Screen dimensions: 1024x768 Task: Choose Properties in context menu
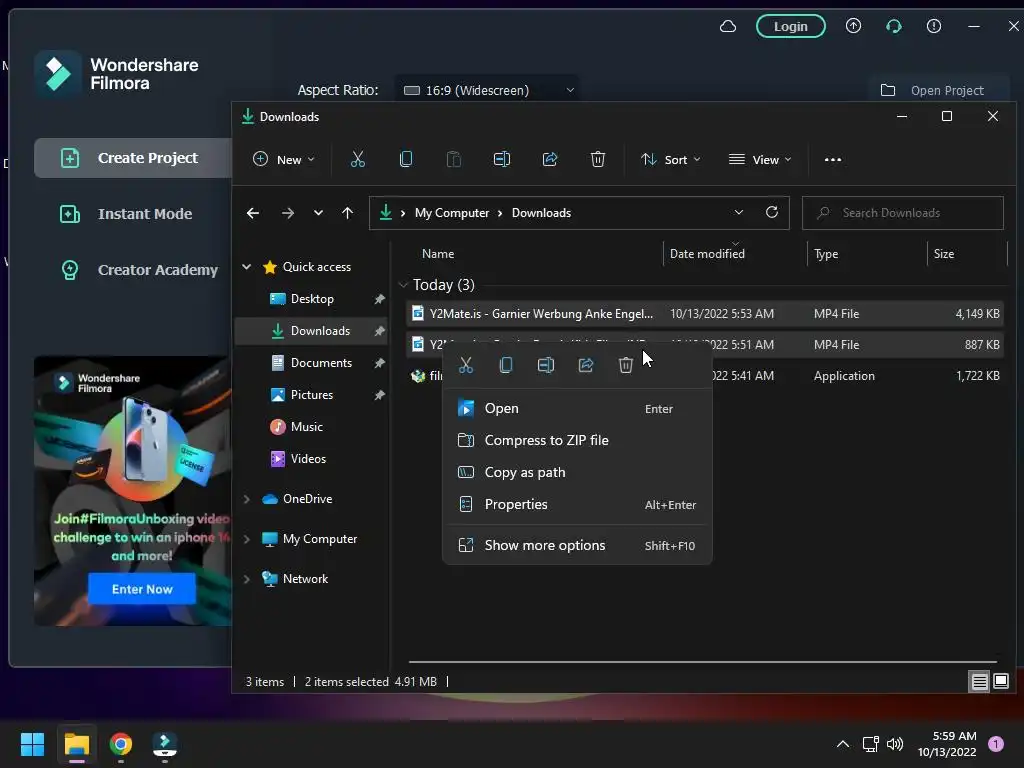(x=577, y=504)
